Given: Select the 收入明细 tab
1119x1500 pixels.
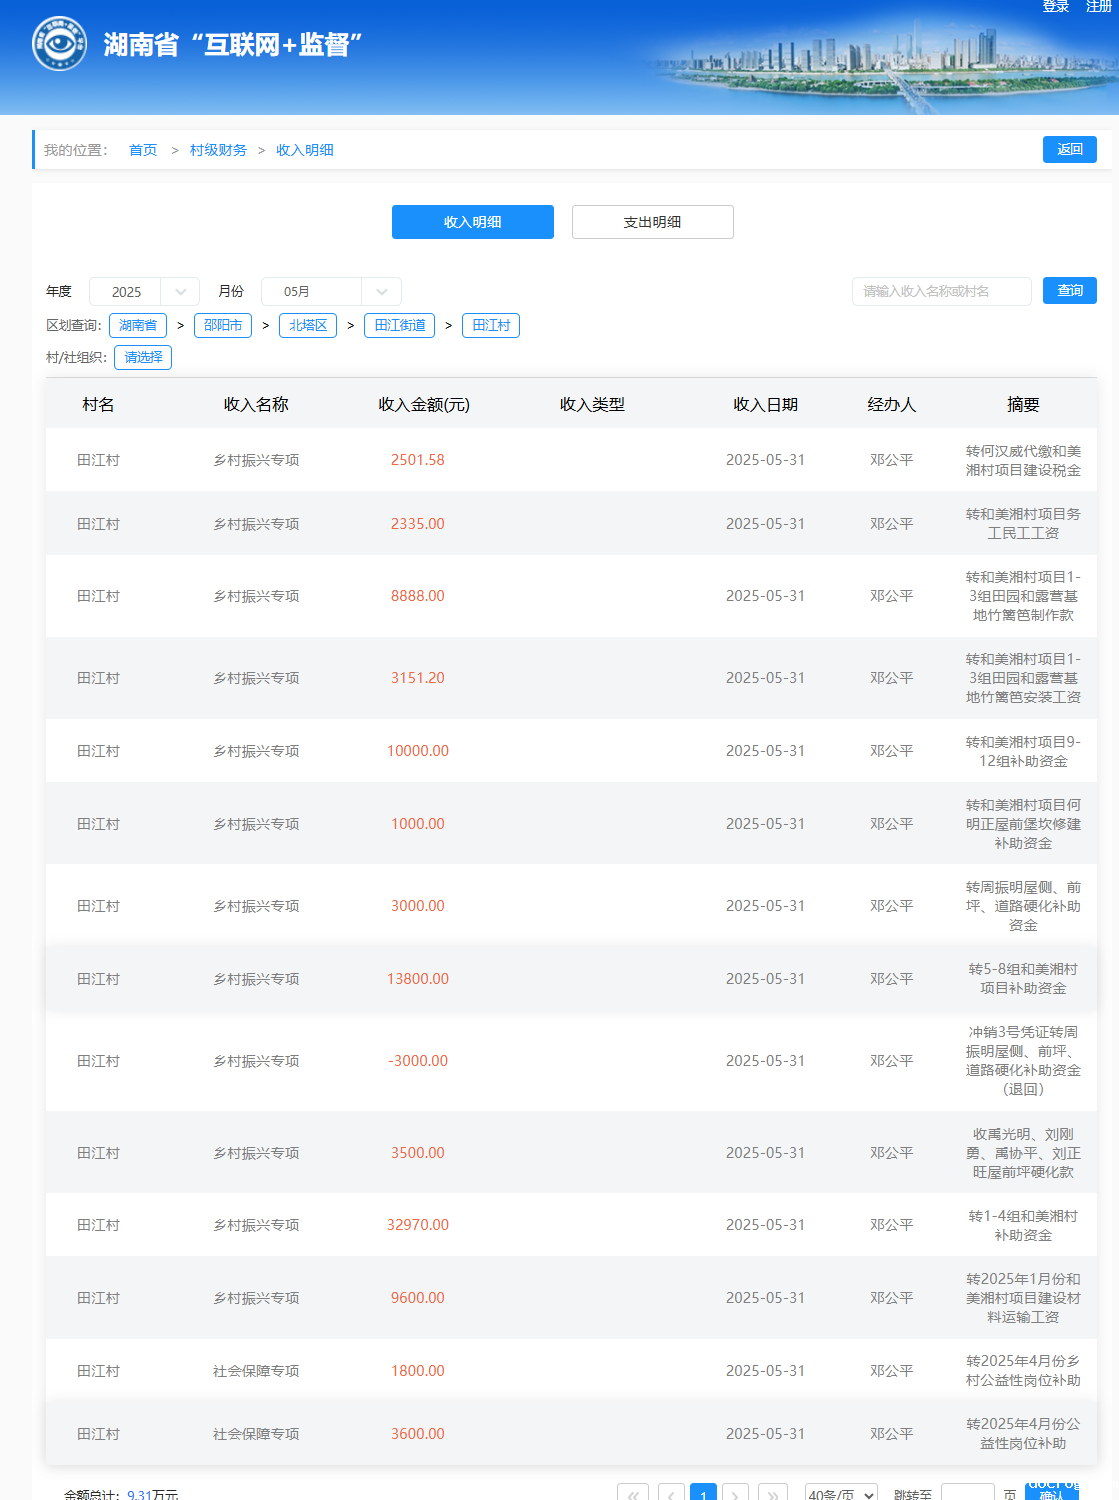Looking at the screenshot, I should pos(472,222).
